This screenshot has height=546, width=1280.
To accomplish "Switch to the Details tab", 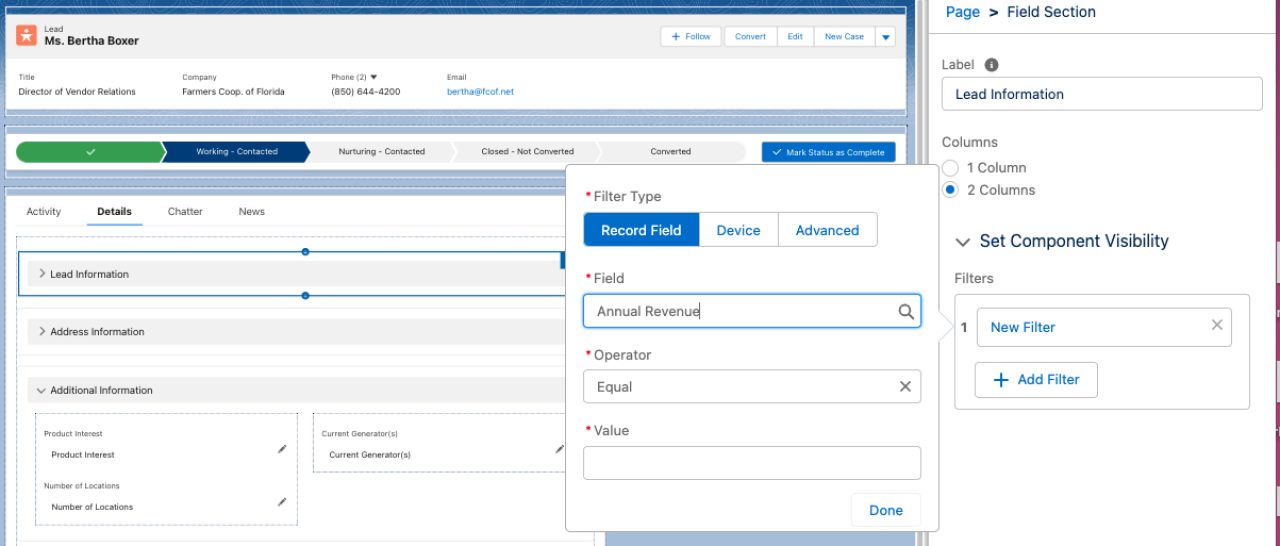I will 114,212.
